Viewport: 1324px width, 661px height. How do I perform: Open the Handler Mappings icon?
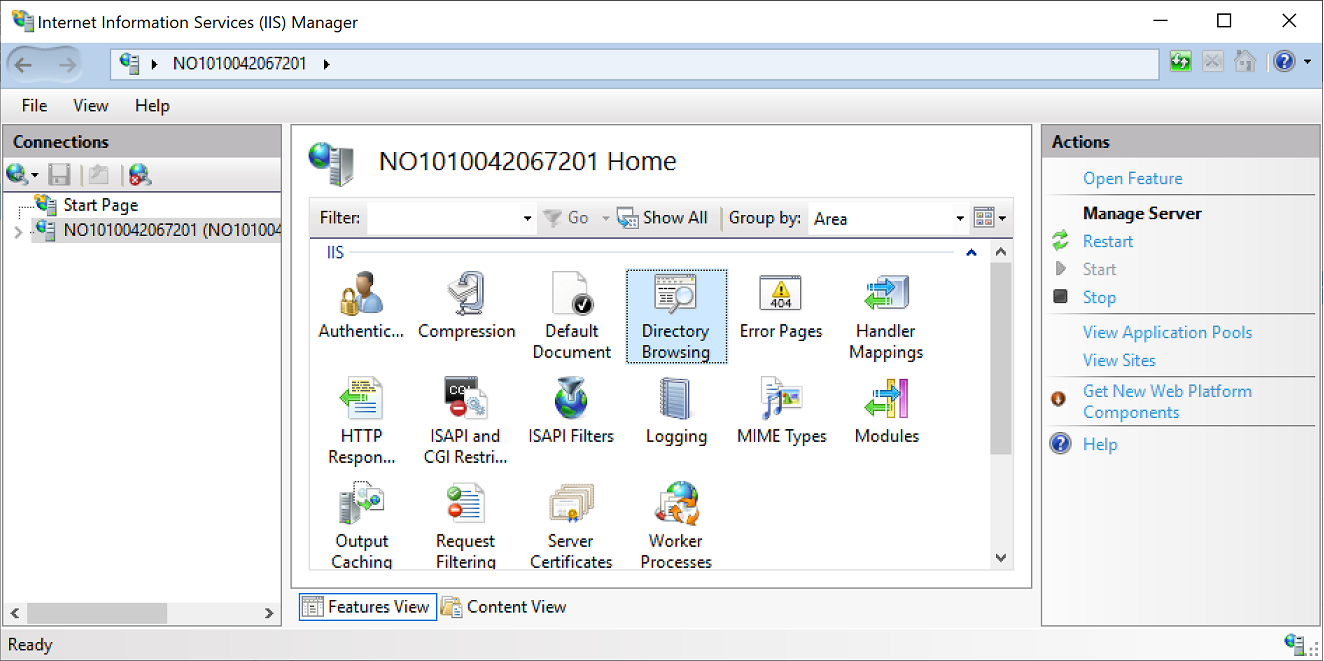[885, 296]
